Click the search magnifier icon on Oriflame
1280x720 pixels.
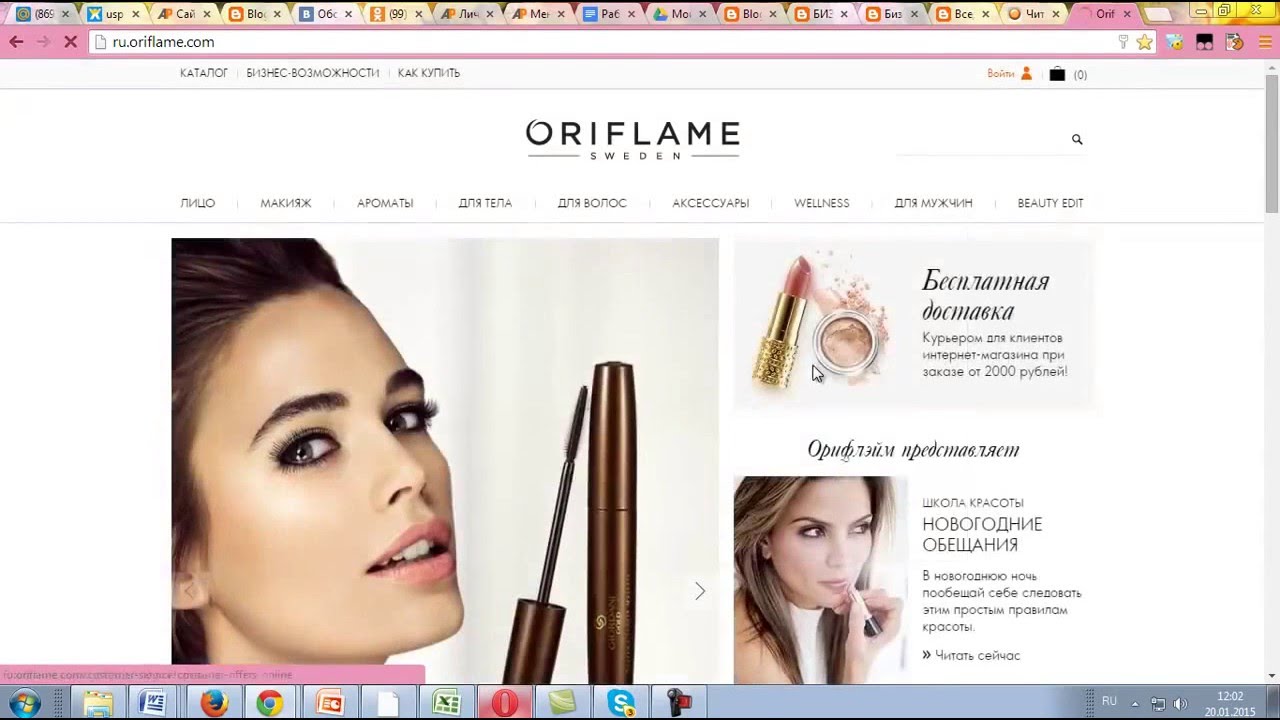[x=1077, y=139]
